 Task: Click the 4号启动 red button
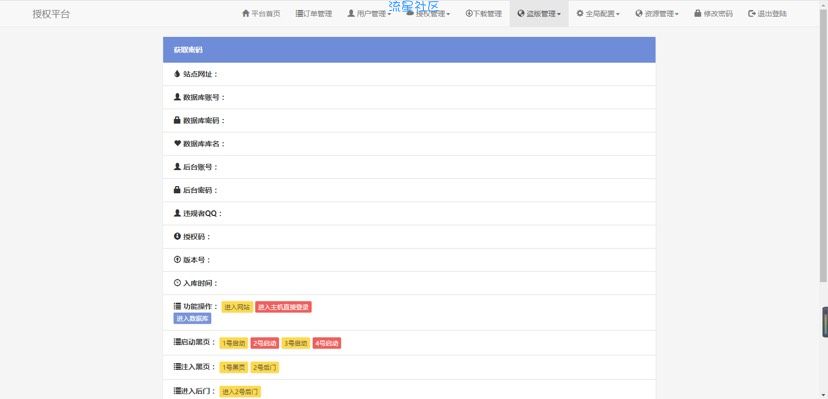[327, 343]
